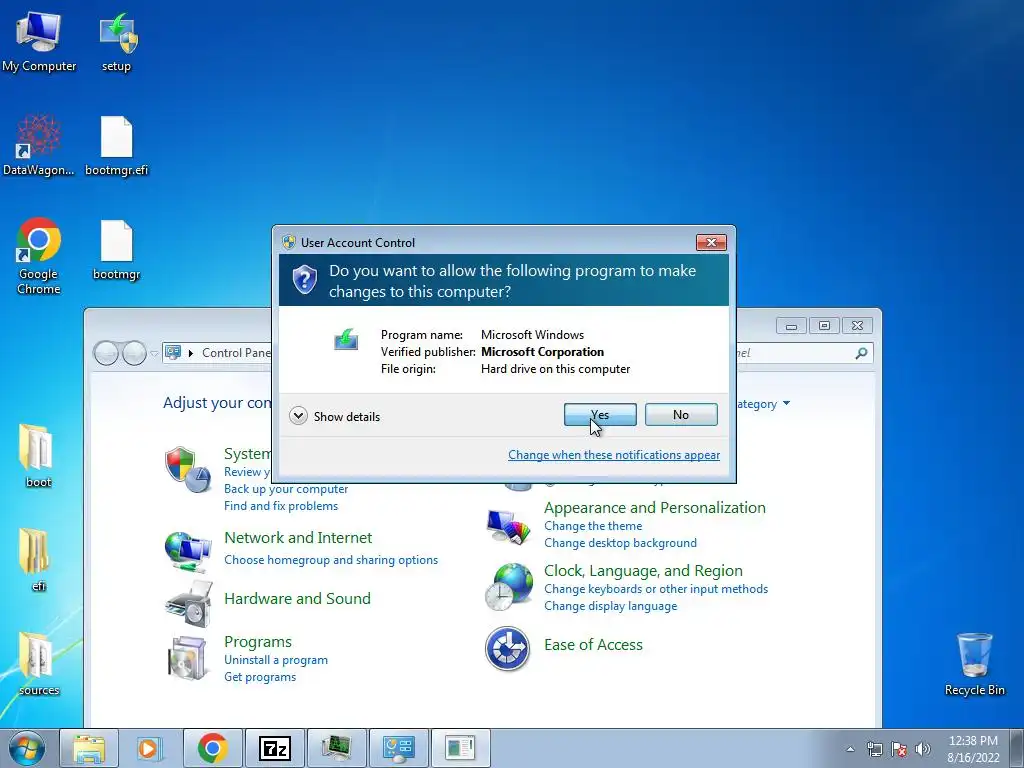The height and width of the screenshot is (768, 1024).
Task: Click Find and fix problems link
Action: (x=281, y=506)
